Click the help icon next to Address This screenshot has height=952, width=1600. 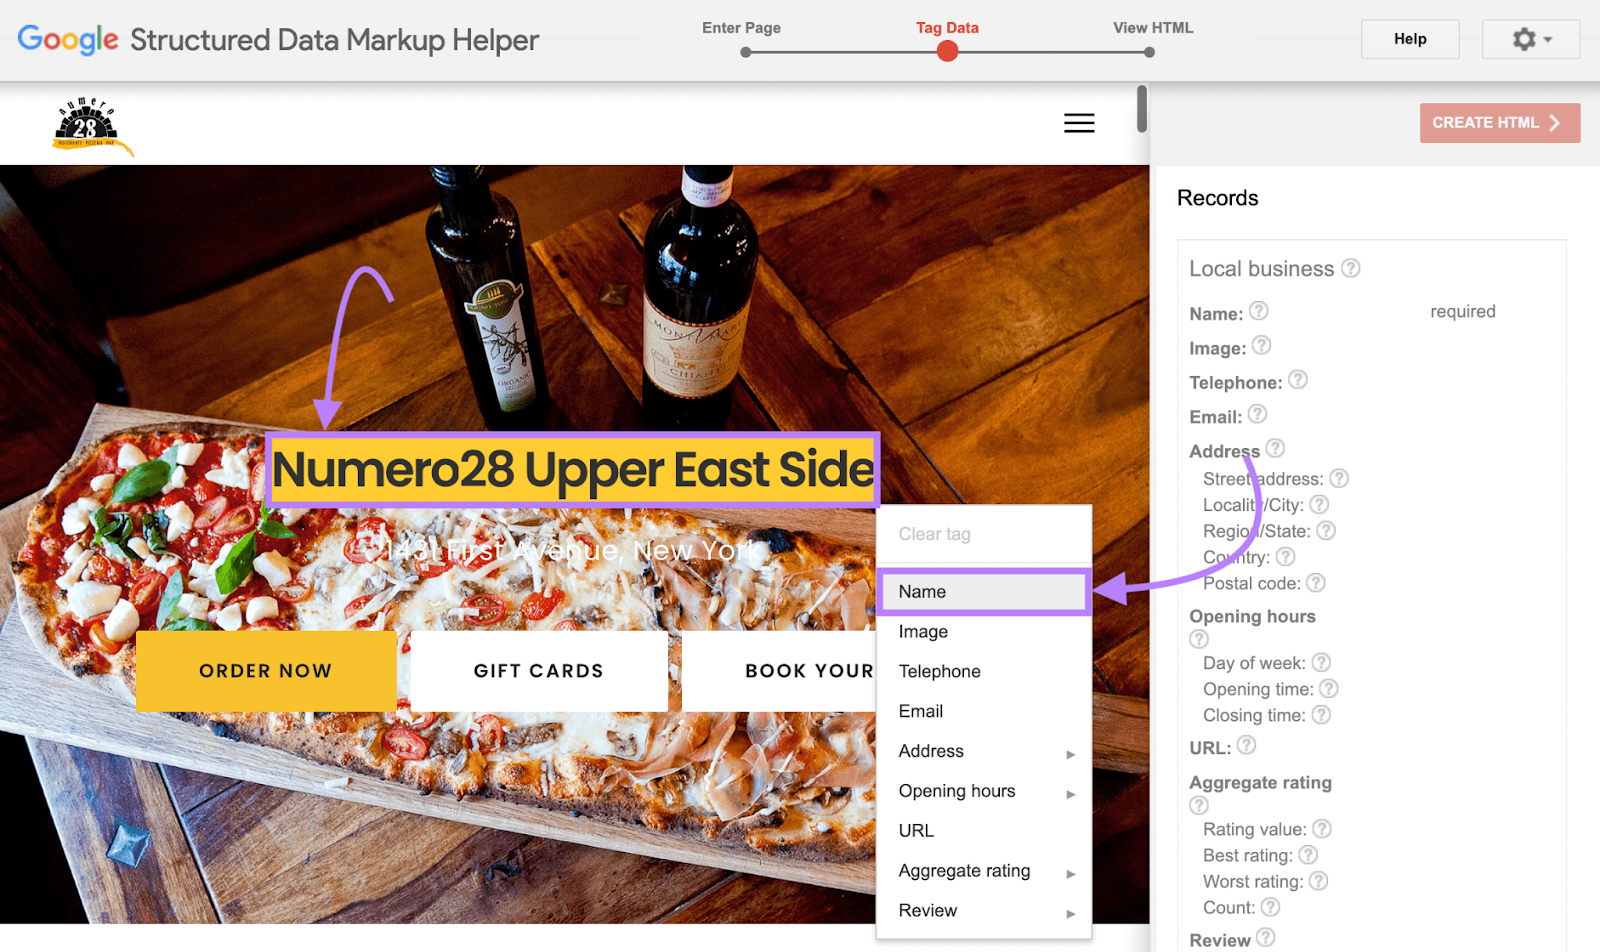click(1275, 448)
